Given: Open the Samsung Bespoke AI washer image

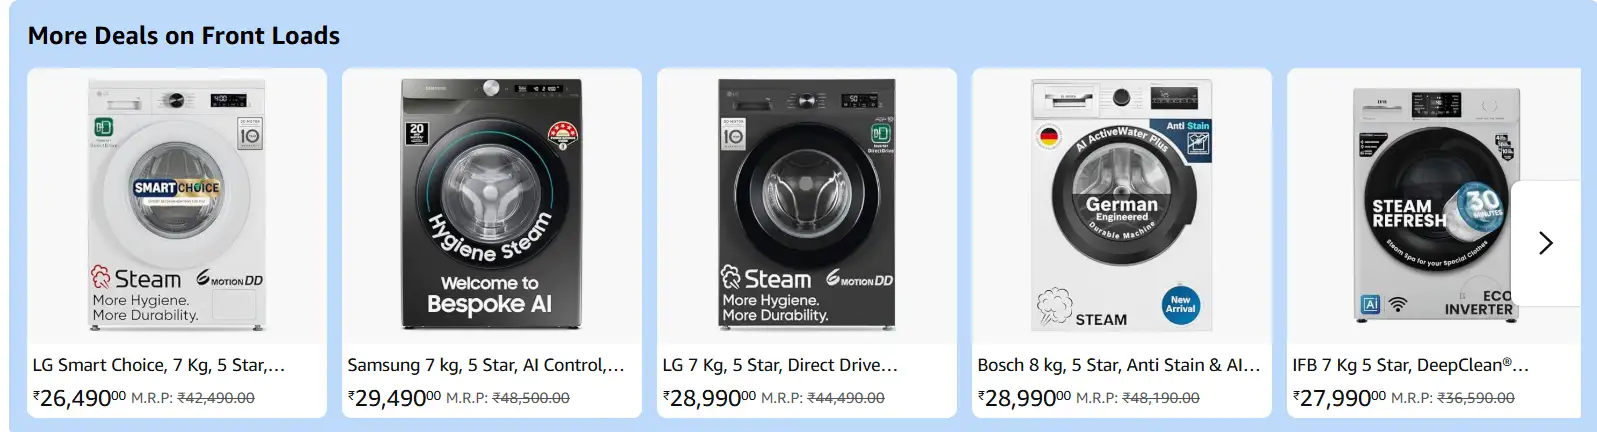Looking at the screenshot, I should pos(491,206).
